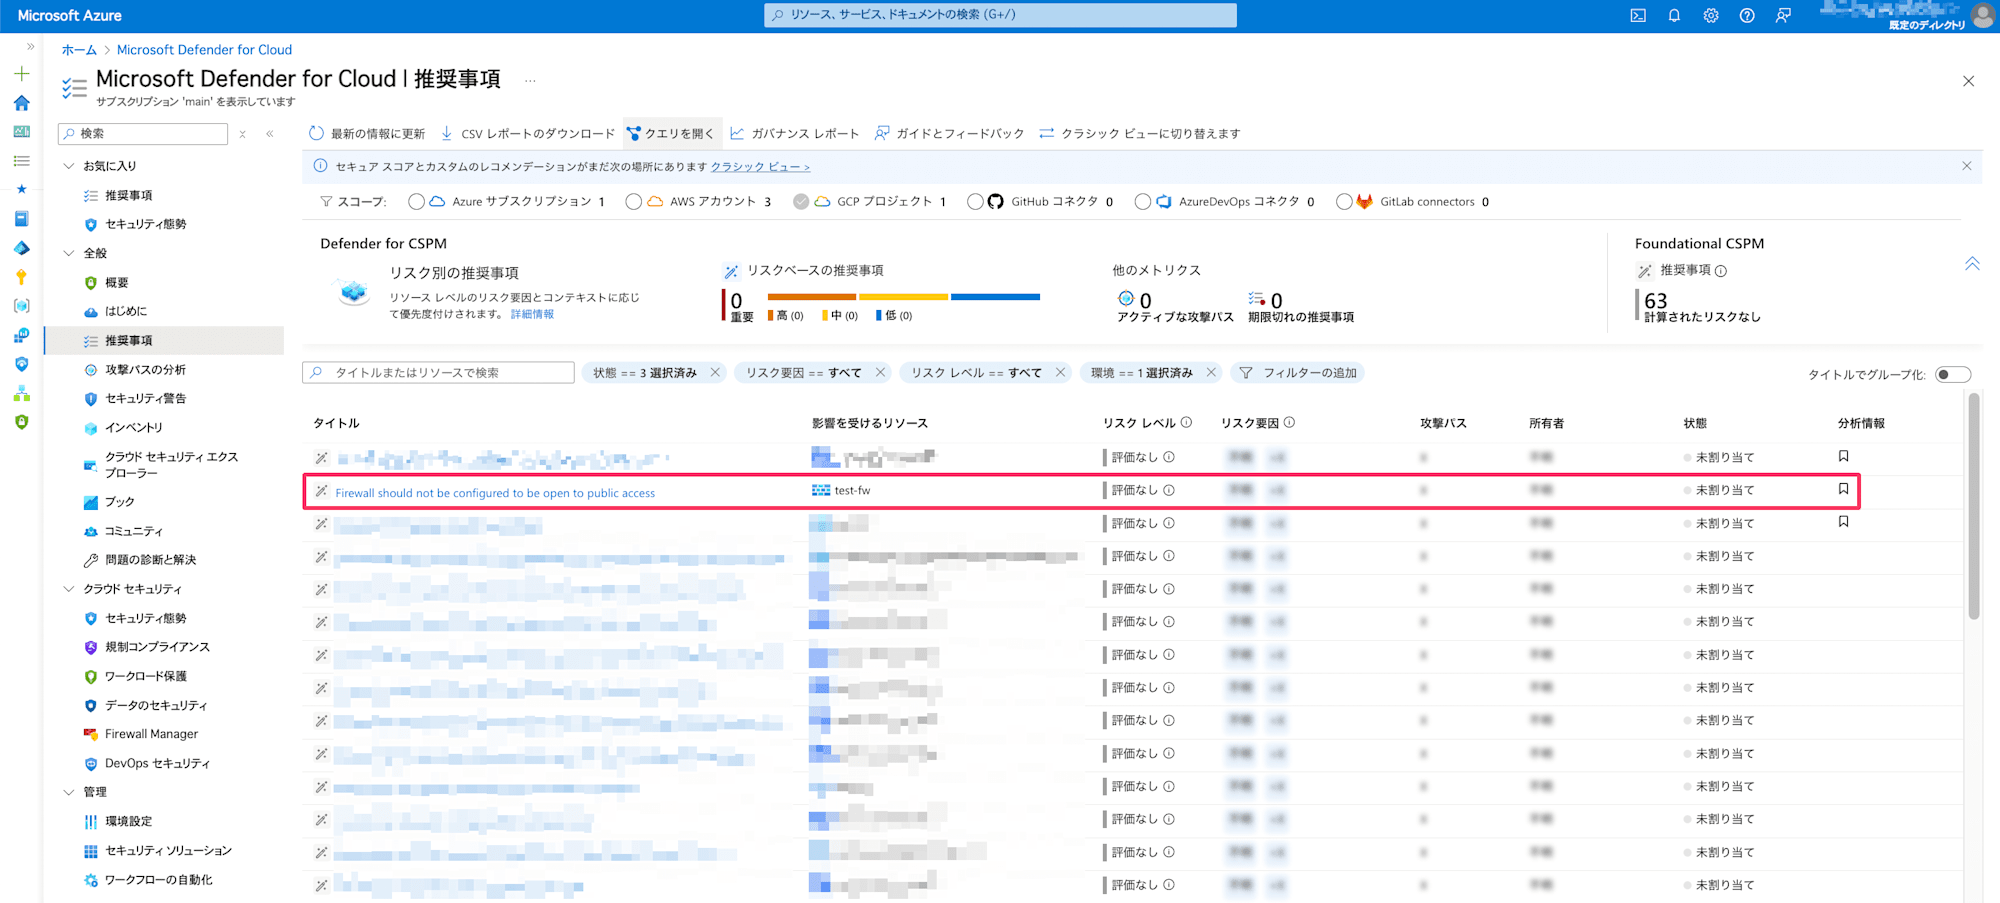Open the notifications bell icon
This screenshot has width=2000, height=903.
click(1674, 16)
